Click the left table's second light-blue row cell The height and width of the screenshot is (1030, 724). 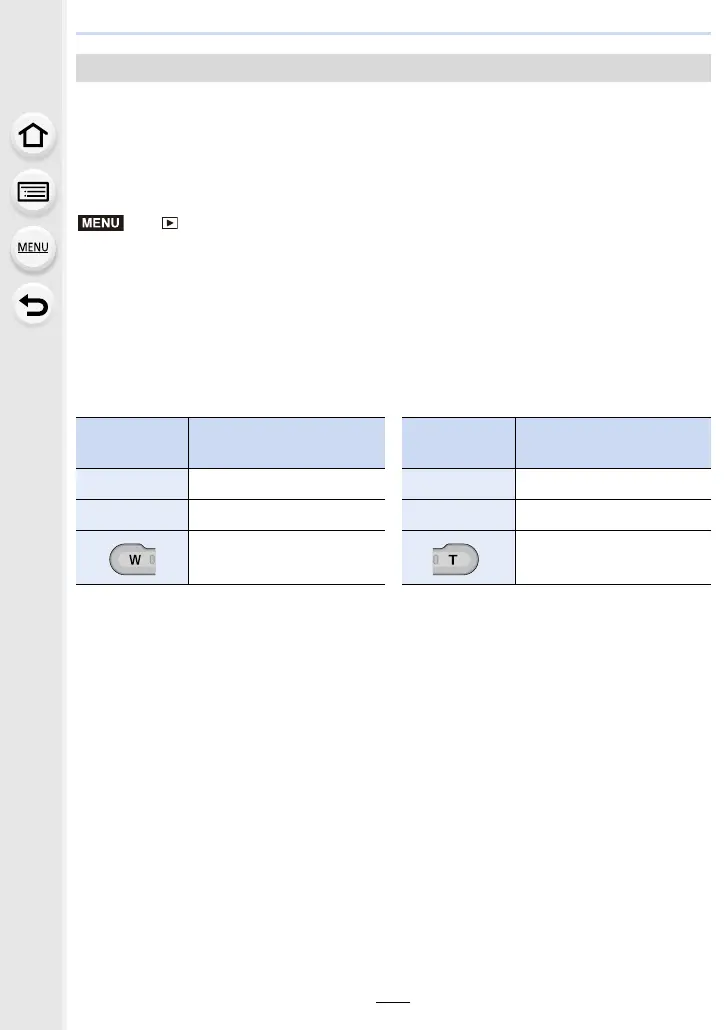(x=132, y=515)
